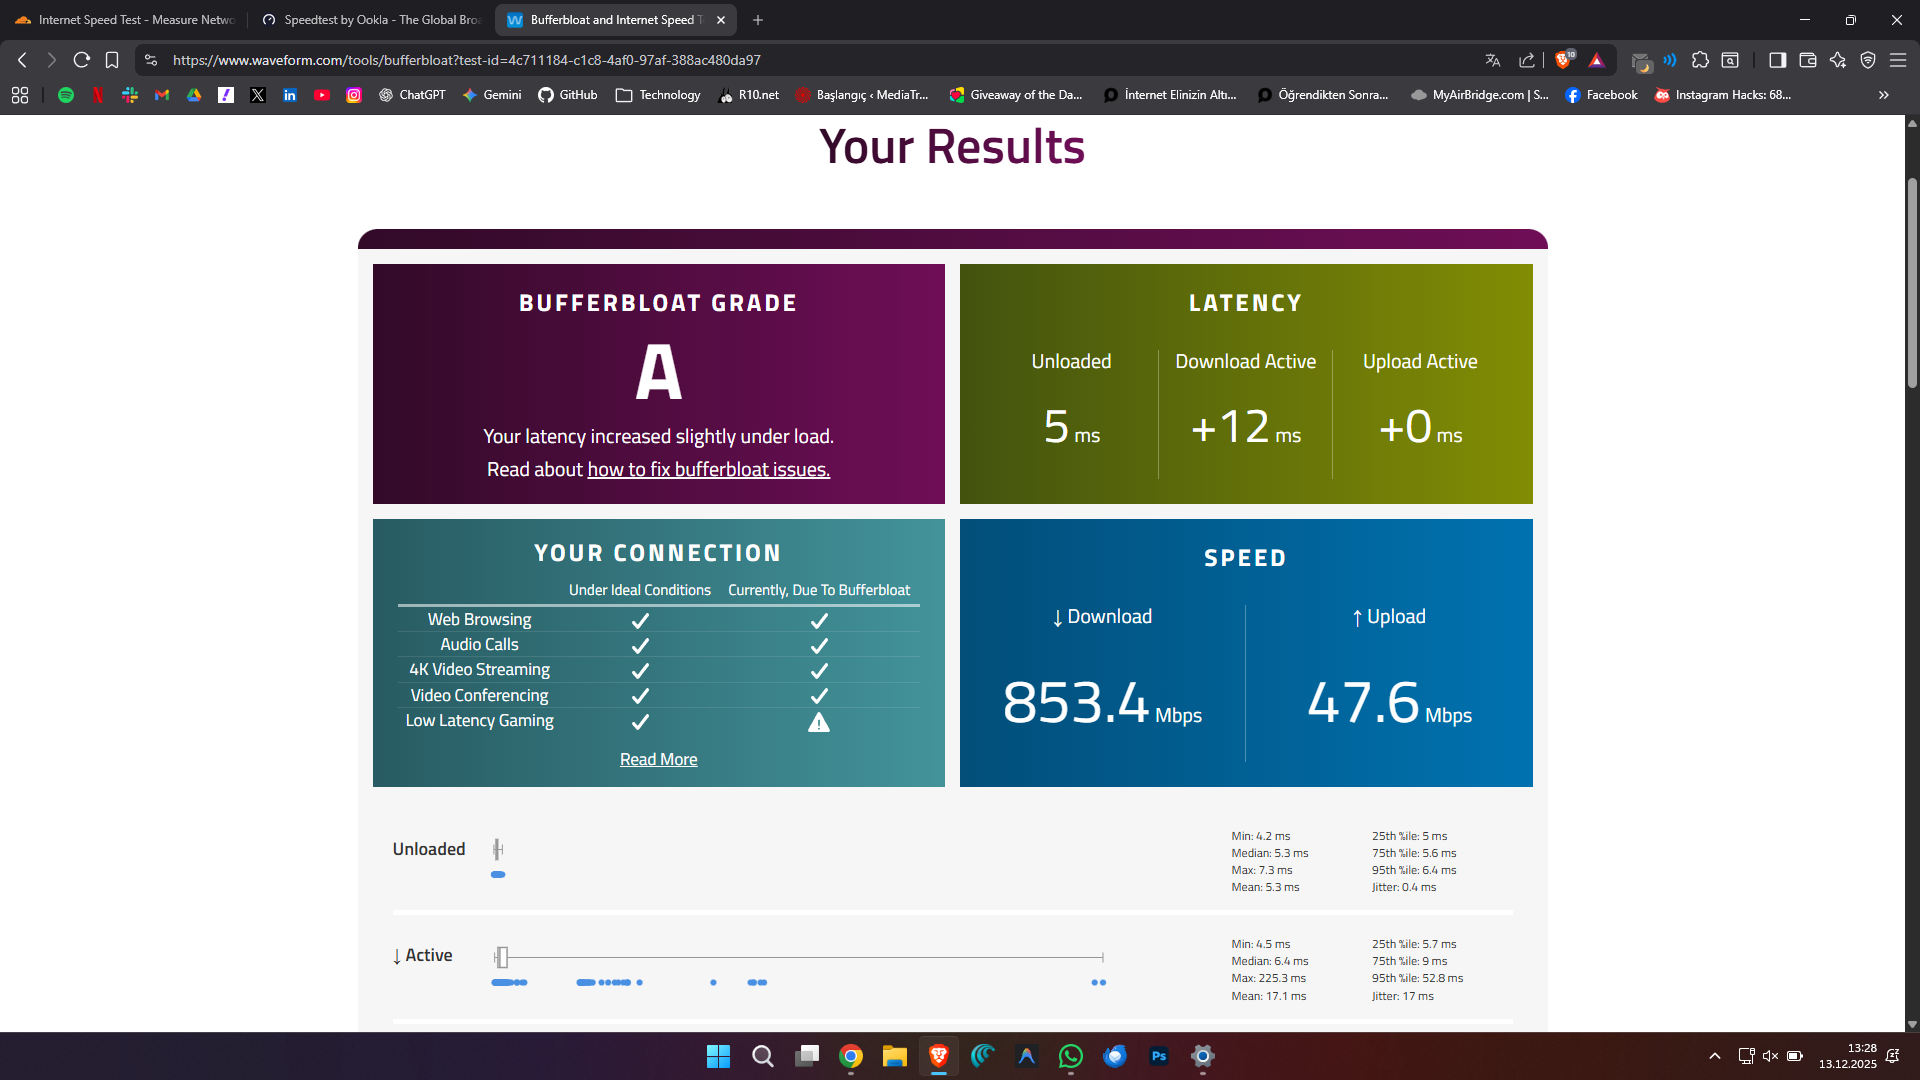Switch to the Speedtest by Ookla tab
This screenshot has height=1080, width=1920.
point(371,20)
